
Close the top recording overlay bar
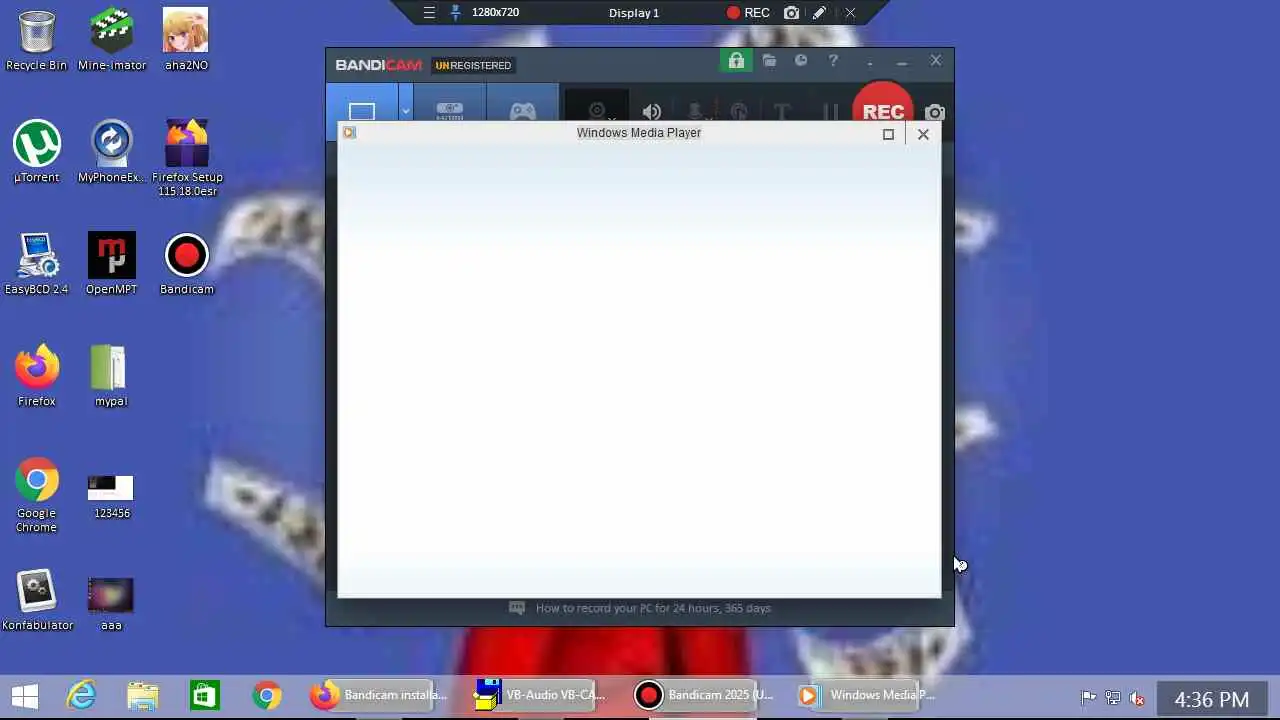point(850,13)
